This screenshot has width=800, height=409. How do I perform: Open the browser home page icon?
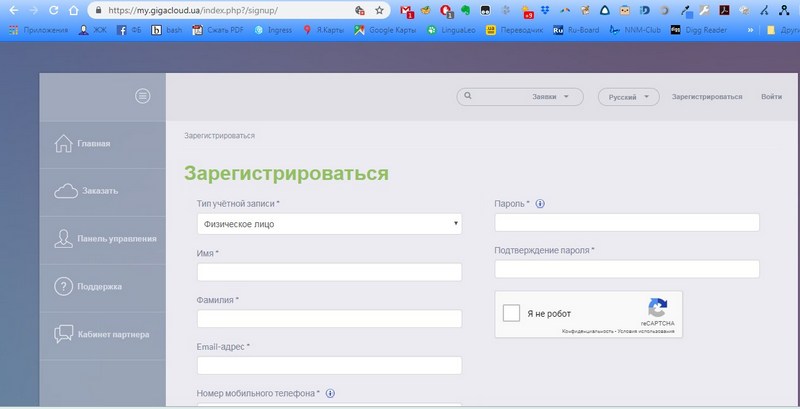point(74,10)
